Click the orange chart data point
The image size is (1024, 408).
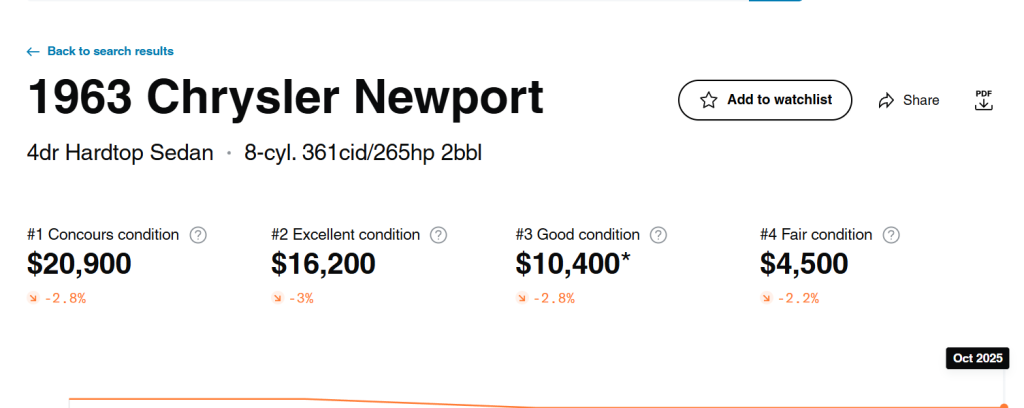(x=1003, y=405)
